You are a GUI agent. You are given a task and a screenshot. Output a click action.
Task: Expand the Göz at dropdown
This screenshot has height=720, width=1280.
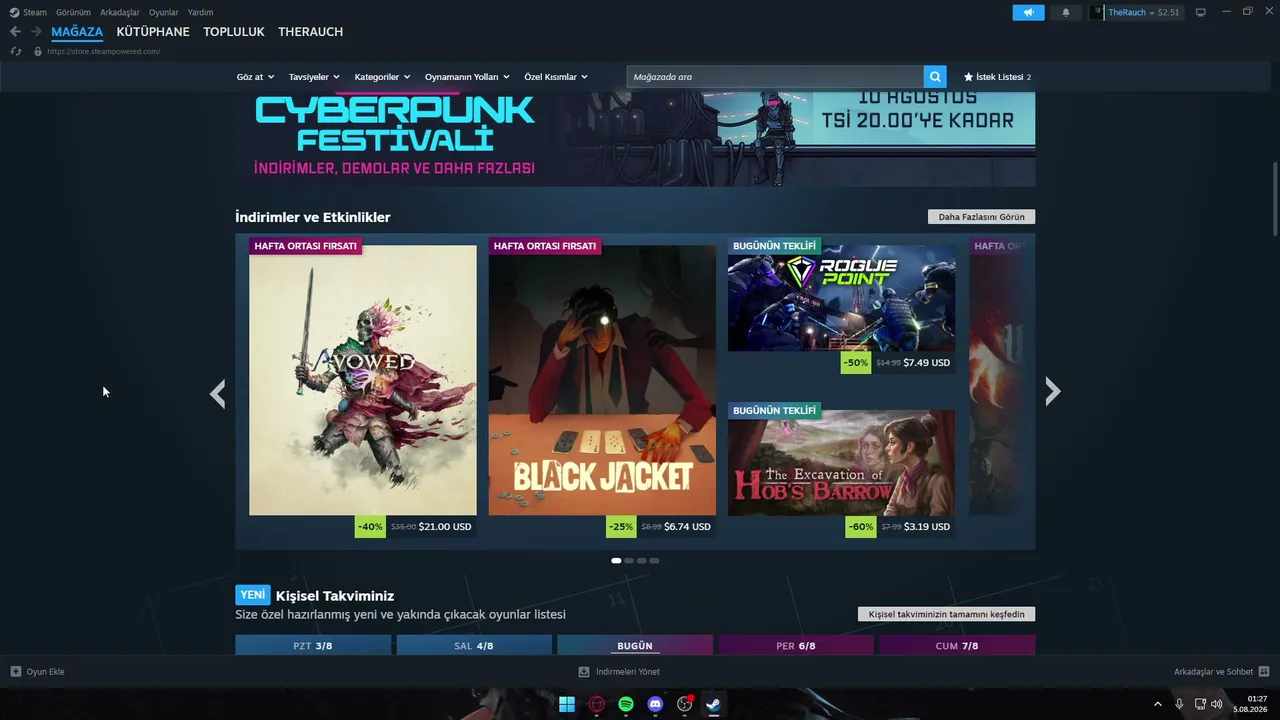coord(255,77)
